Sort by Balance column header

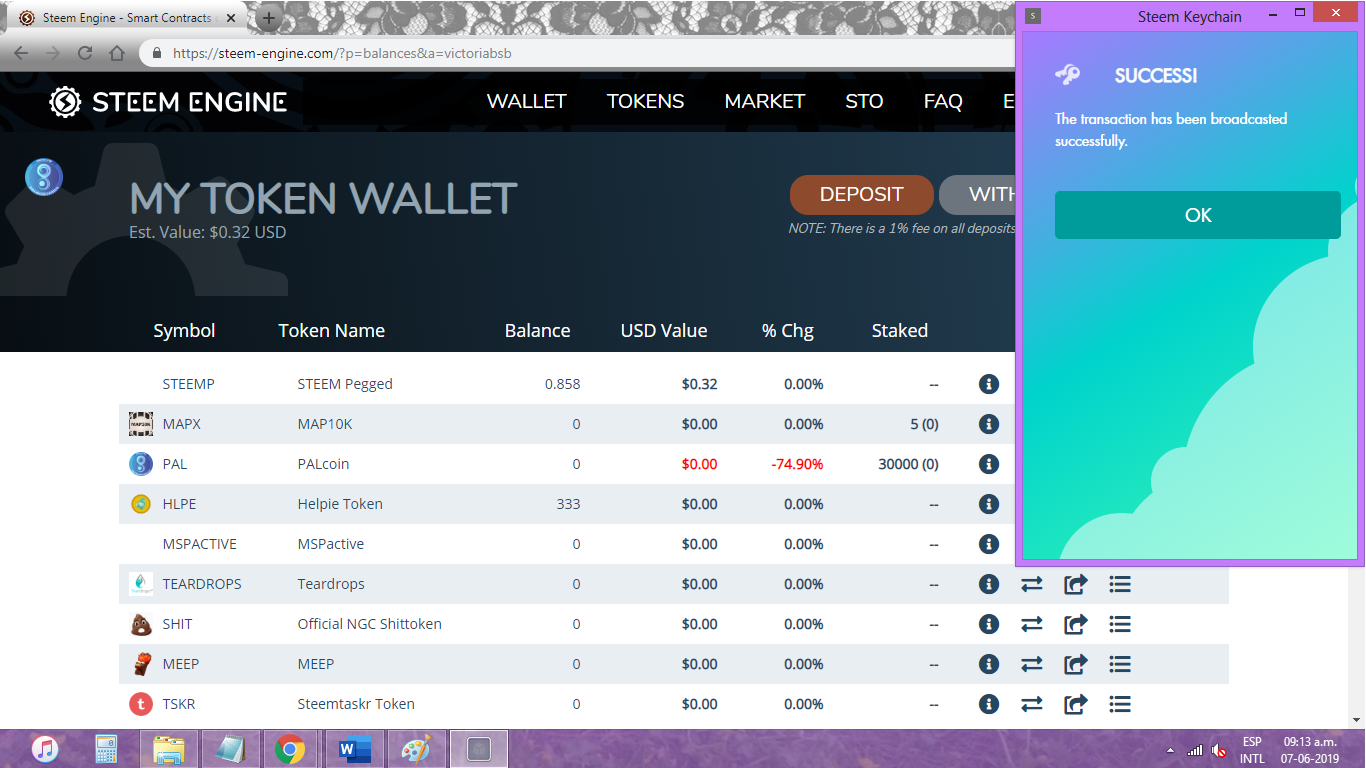(x=538, y=331)
